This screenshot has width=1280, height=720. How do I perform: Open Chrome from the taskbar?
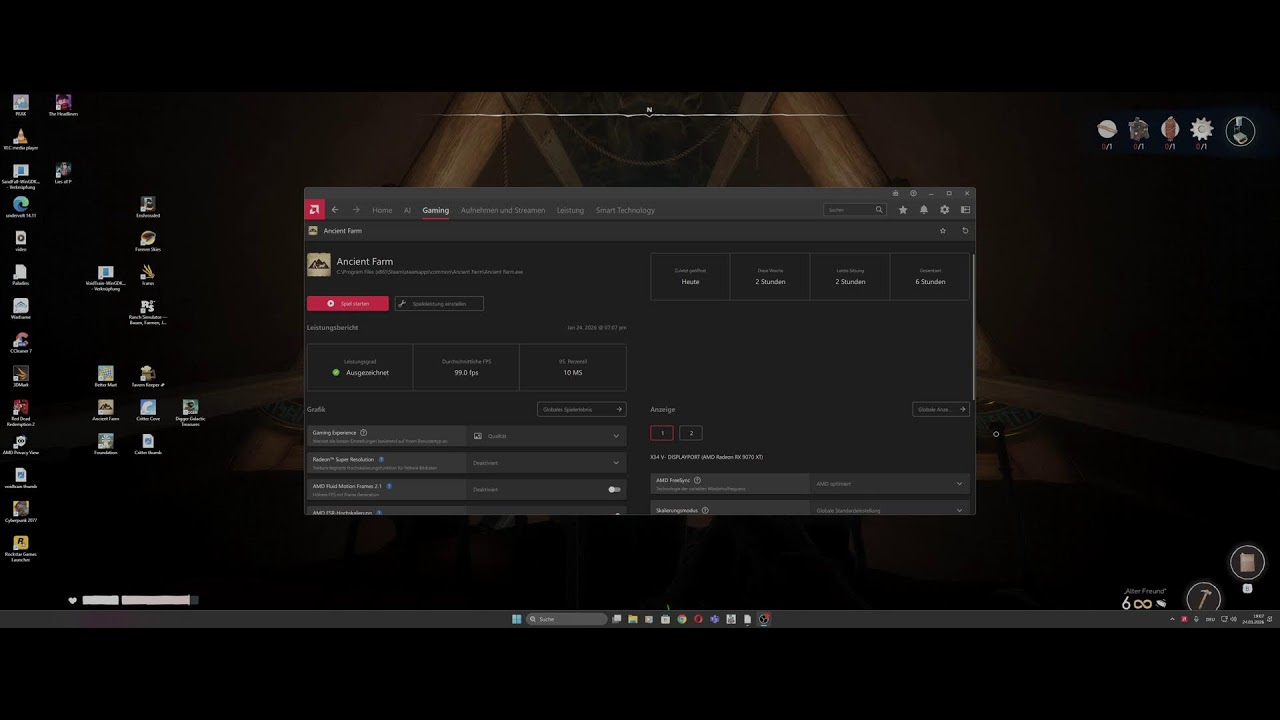click(x=682, y=619)
